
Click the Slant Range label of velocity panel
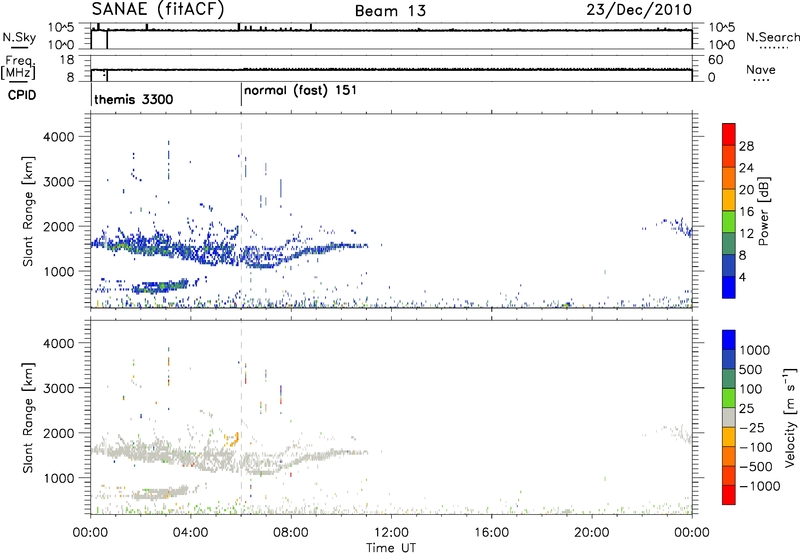(x=28, y=418)
